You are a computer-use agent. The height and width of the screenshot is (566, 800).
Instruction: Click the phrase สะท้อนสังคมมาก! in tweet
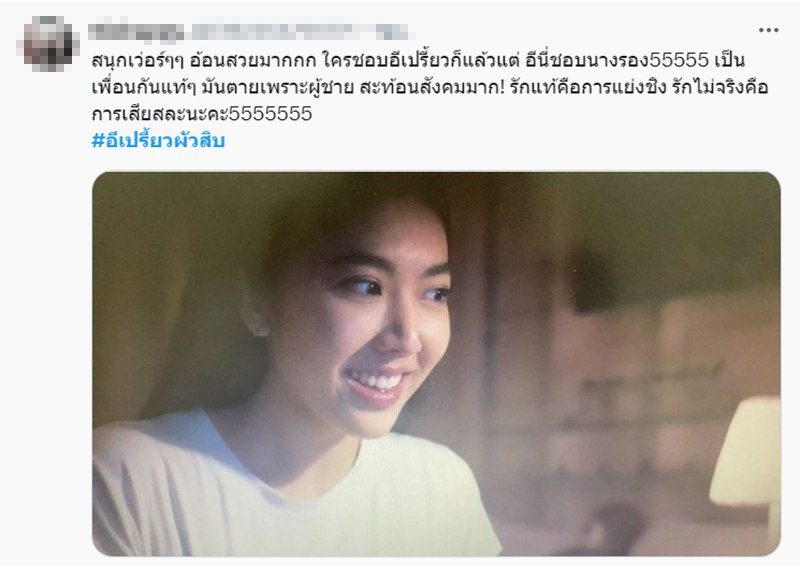click(x=432, y=87)
